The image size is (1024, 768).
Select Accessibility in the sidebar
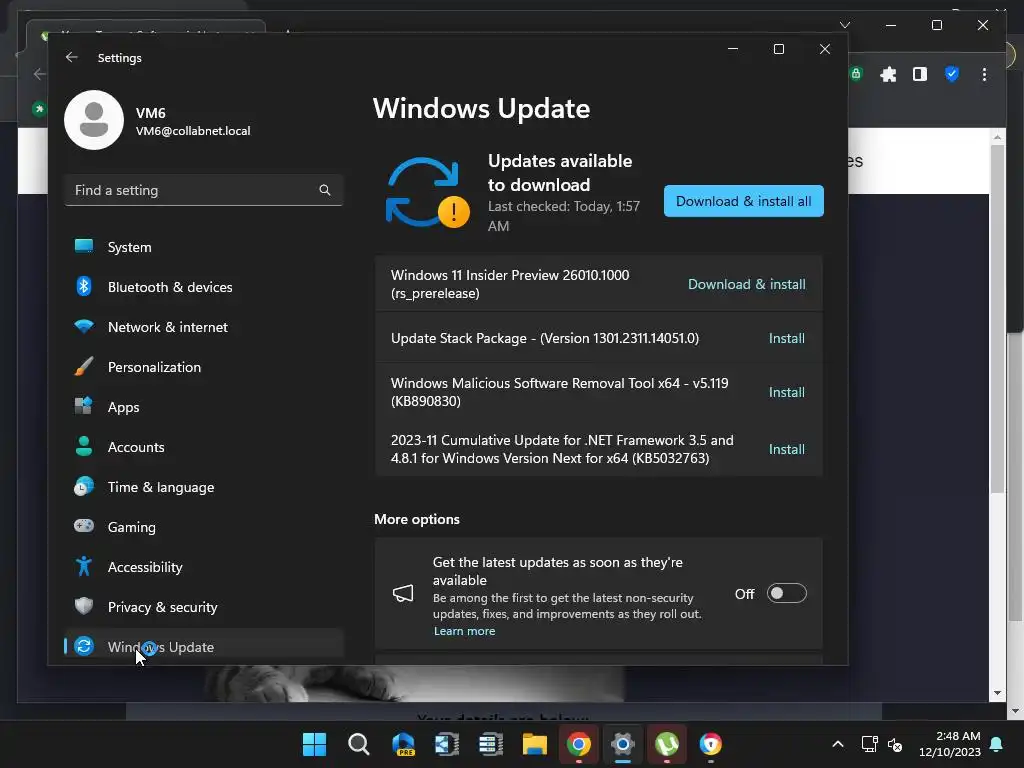204,567
